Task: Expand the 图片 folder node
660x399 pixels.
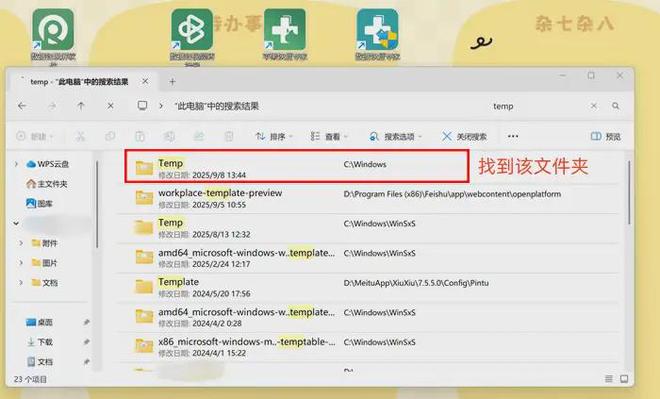Action: point(21,263)
